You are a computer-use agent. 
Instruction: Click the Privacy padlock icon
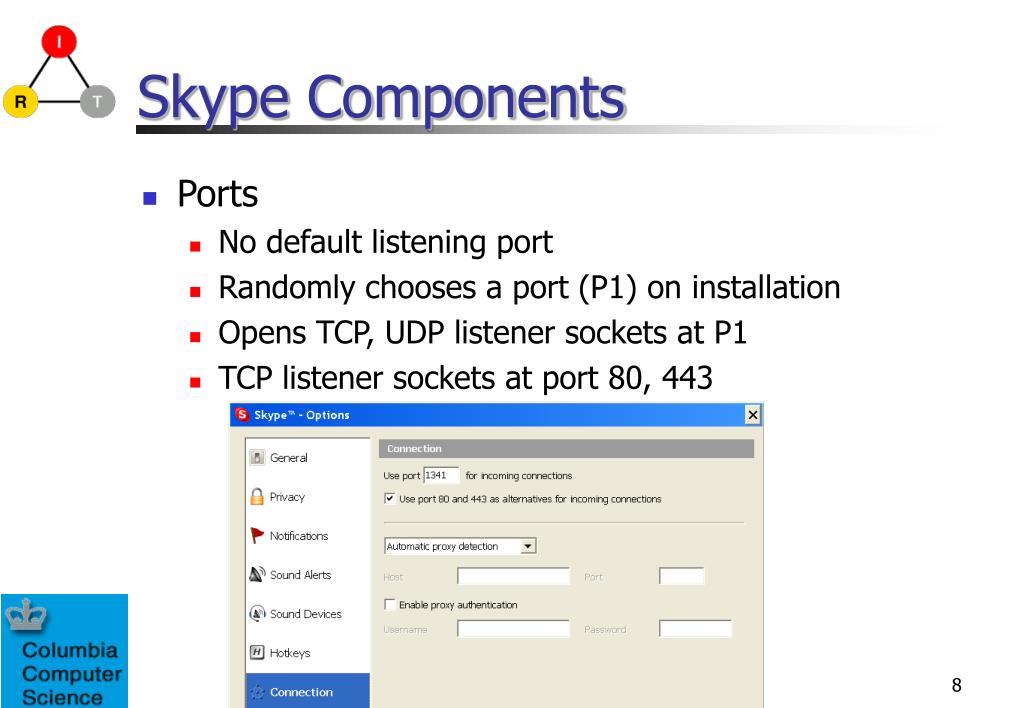tap(257, 497)
